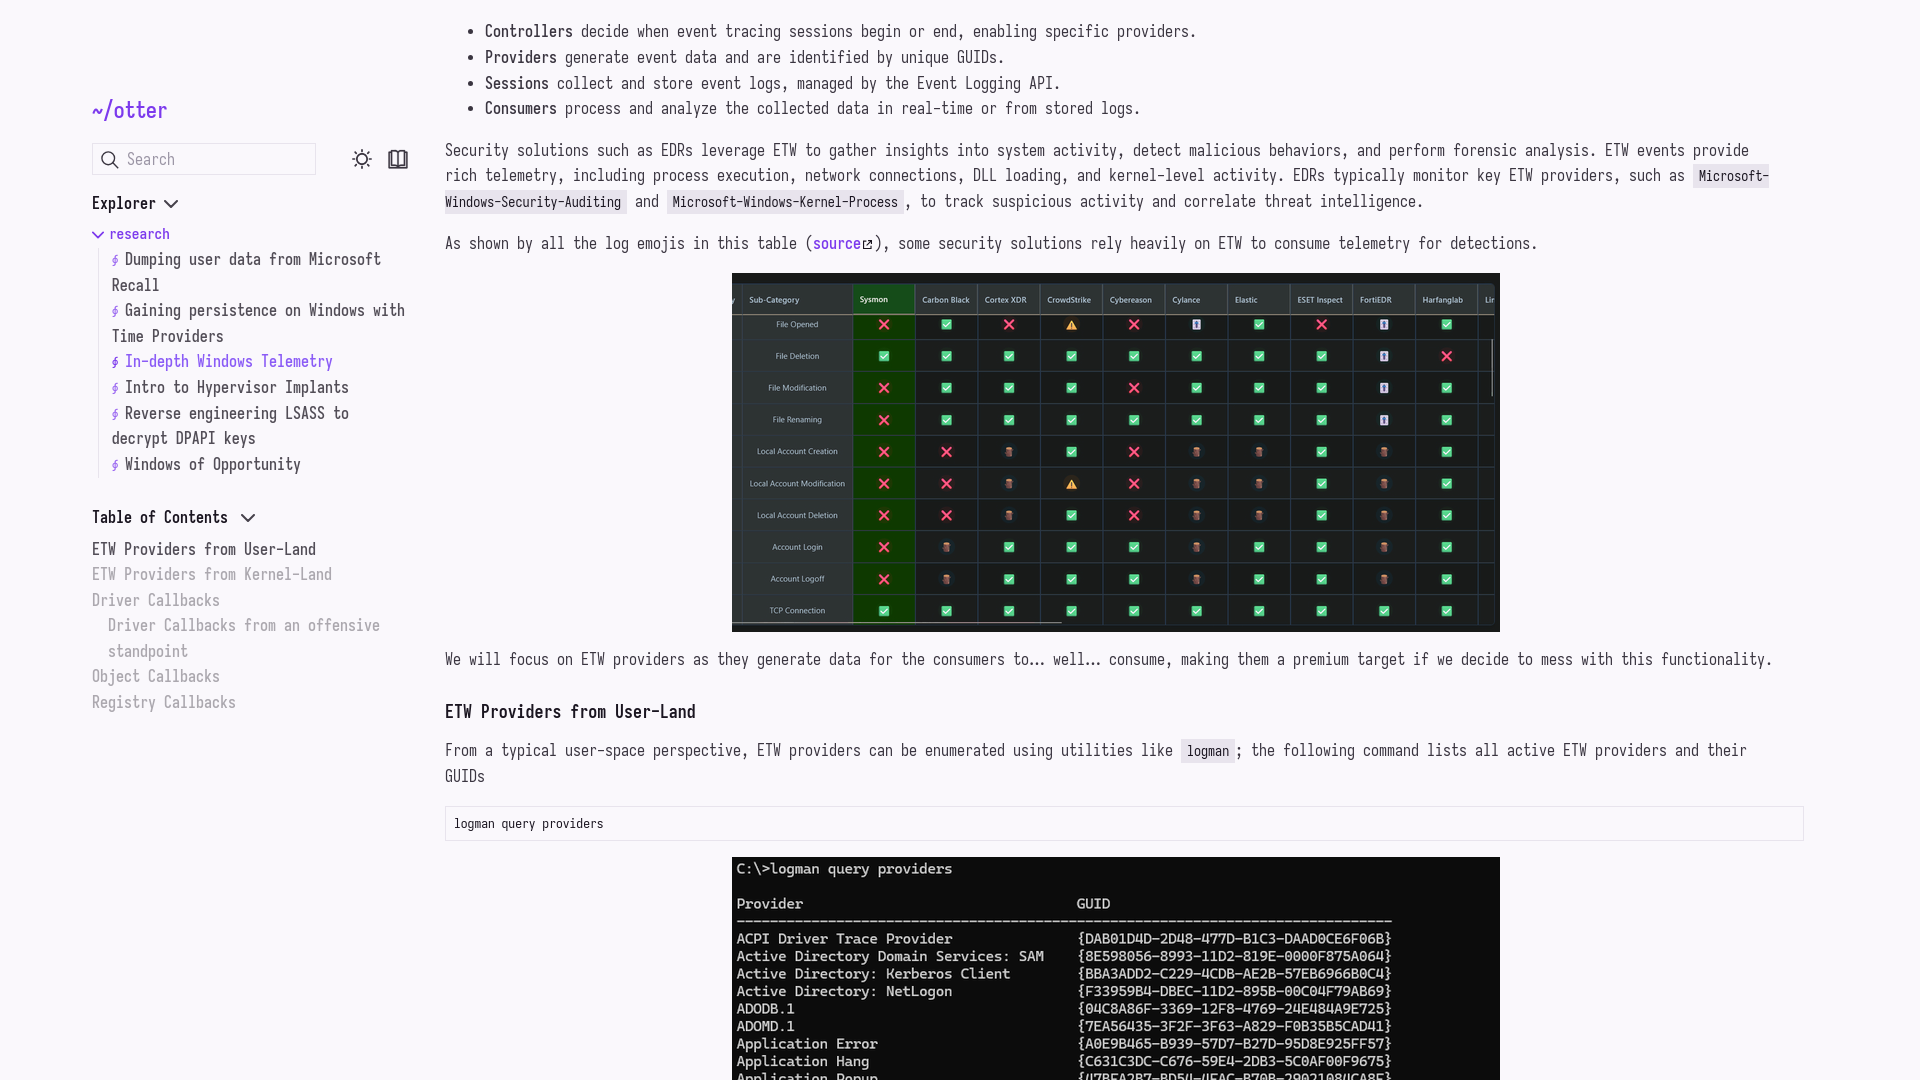
Task: Click the external link icon beside source
Action: tap(868, 245)
